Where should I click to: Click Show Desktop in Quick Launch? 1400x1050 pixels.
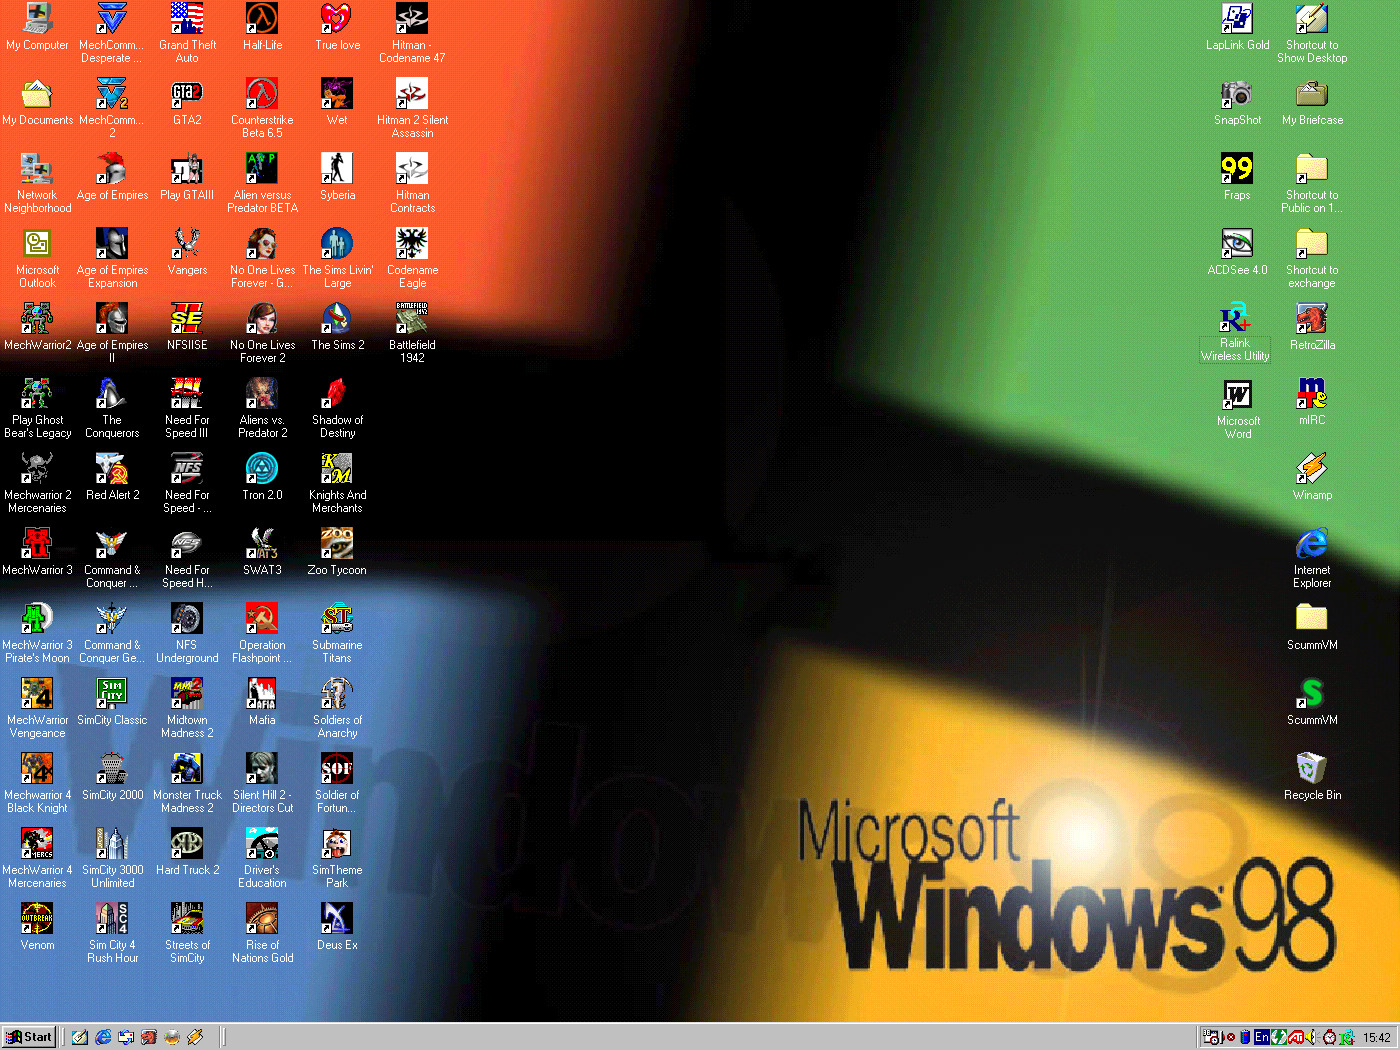(x=80, y=1037)
